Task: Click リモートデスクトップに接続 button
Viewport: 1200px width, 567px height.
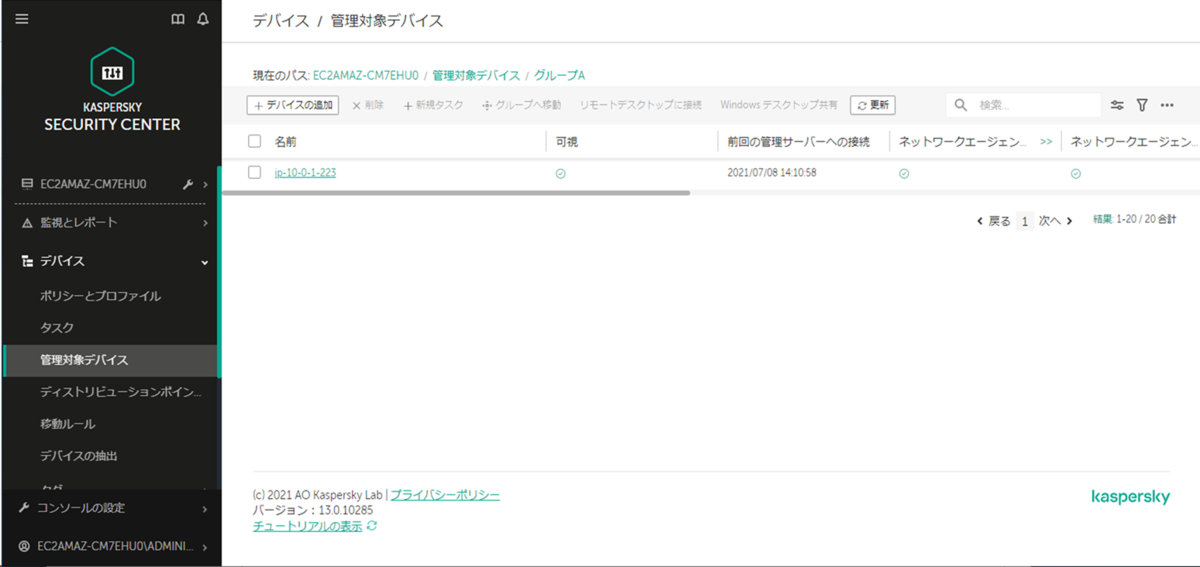Action: coord(641,105)
